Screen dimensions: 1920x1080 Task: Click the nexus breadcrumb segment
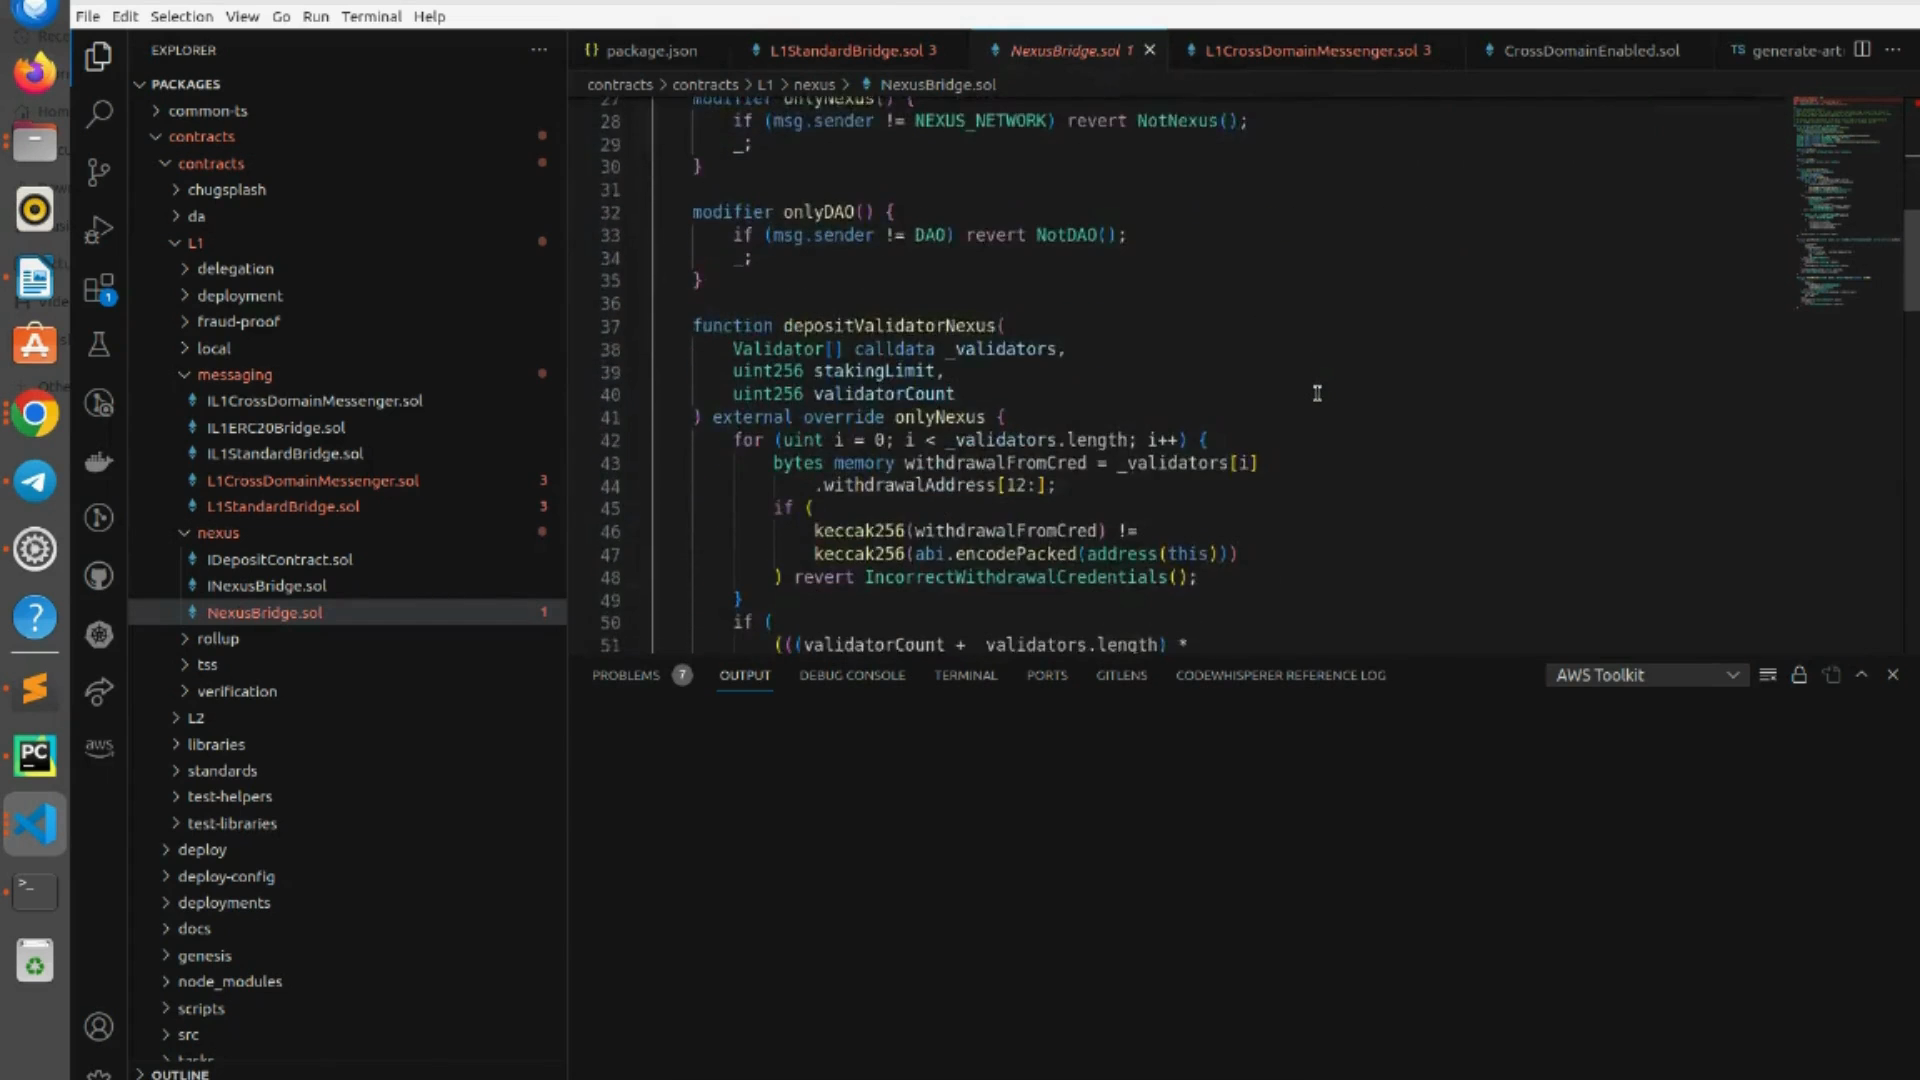click(x=814, y=85)
